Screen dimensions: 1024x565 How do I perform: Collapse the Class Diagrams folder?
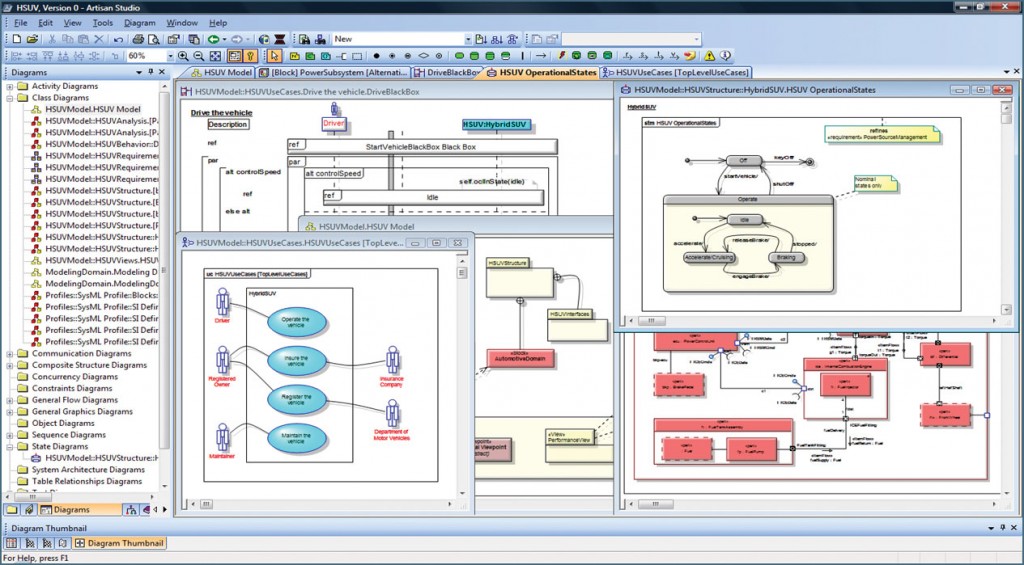(10, 98)
